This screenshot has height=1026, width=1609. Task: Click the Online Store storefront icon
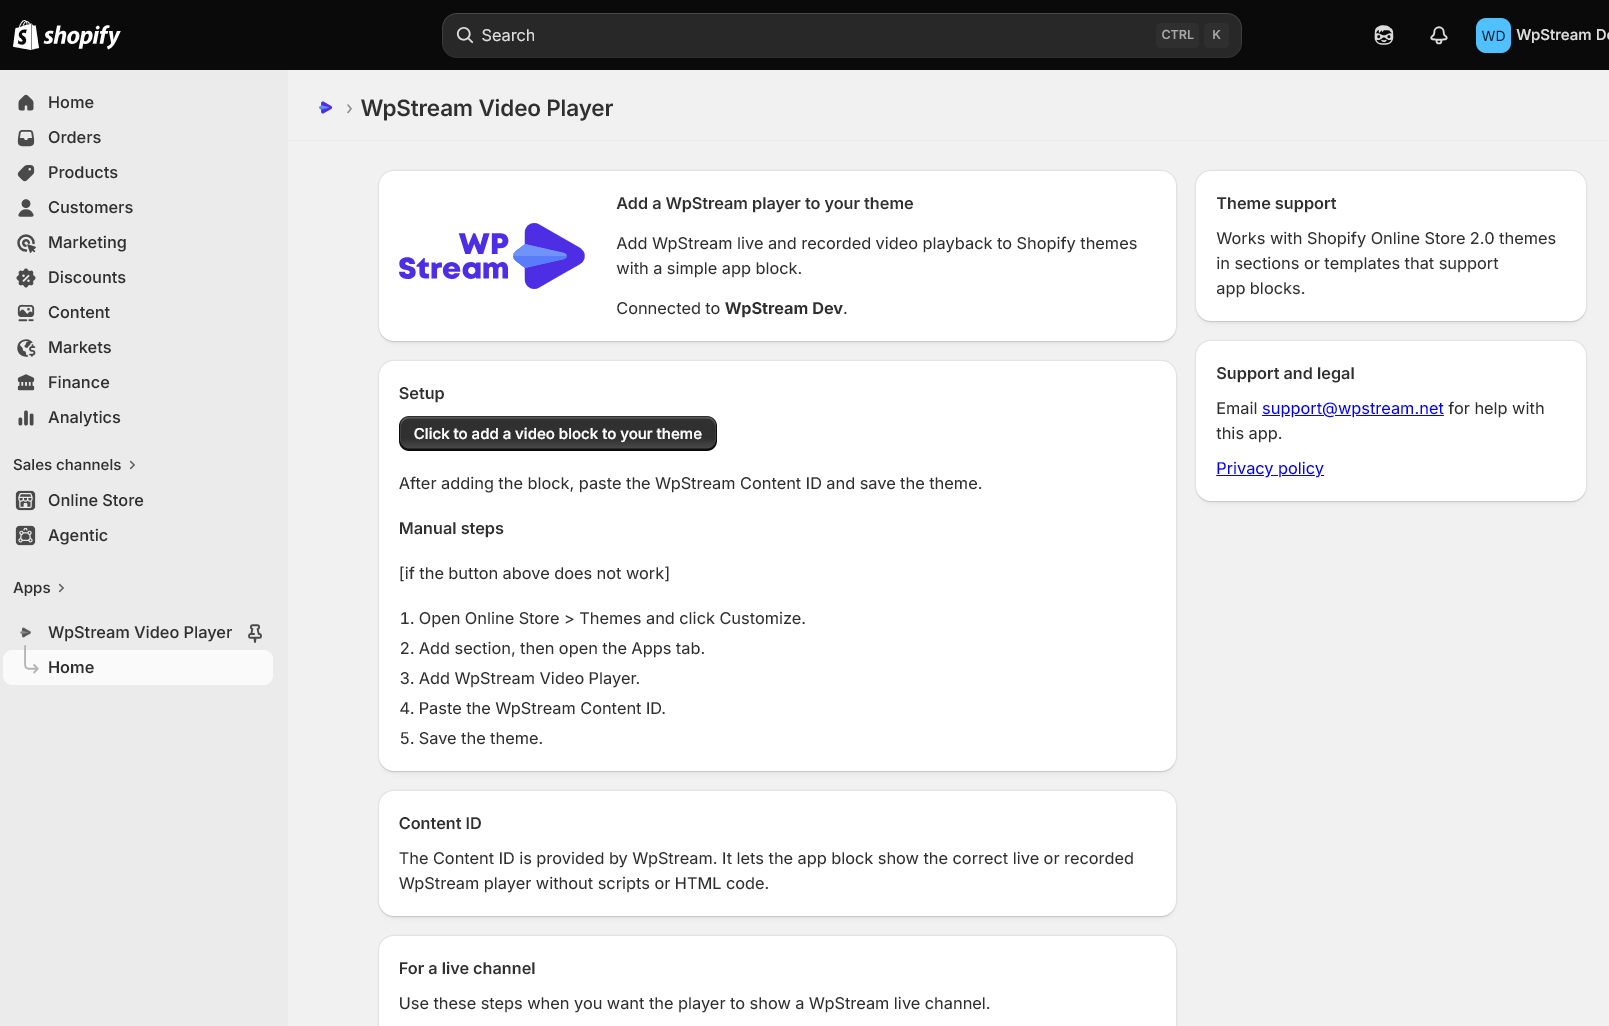26,500
